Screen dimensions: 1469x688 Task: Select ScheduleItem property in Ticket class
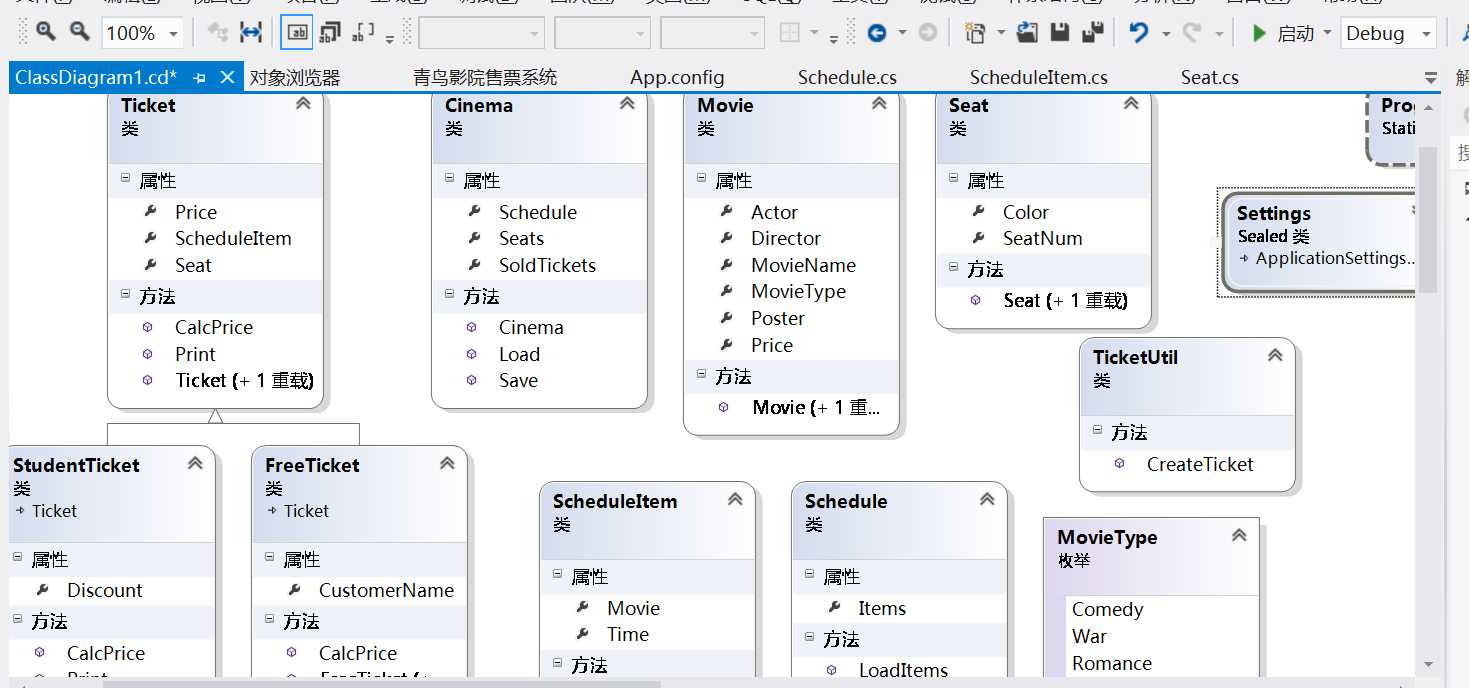[233, 238]
